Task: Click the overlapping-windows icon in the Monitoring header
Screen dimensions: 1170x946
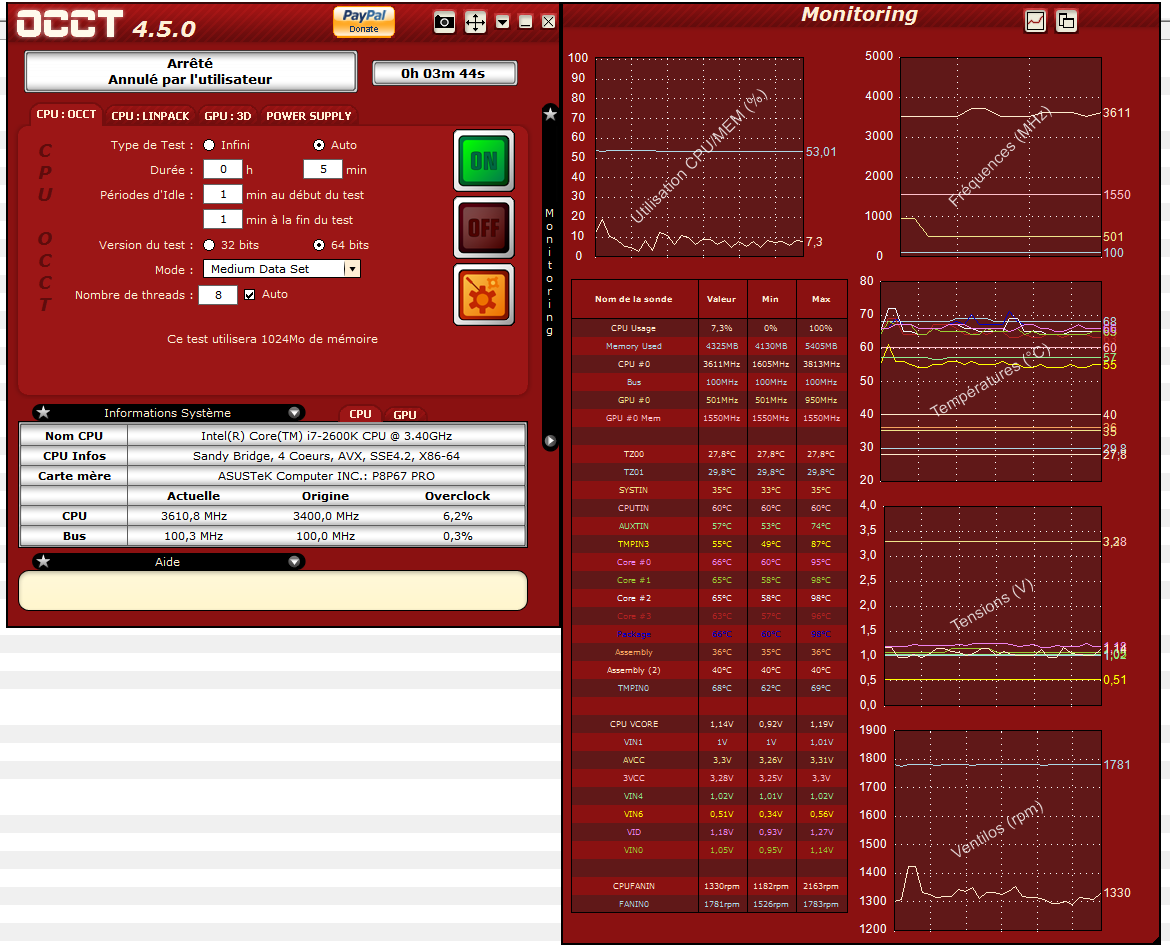Action: pyautogui.click(x=1067, y=21)
